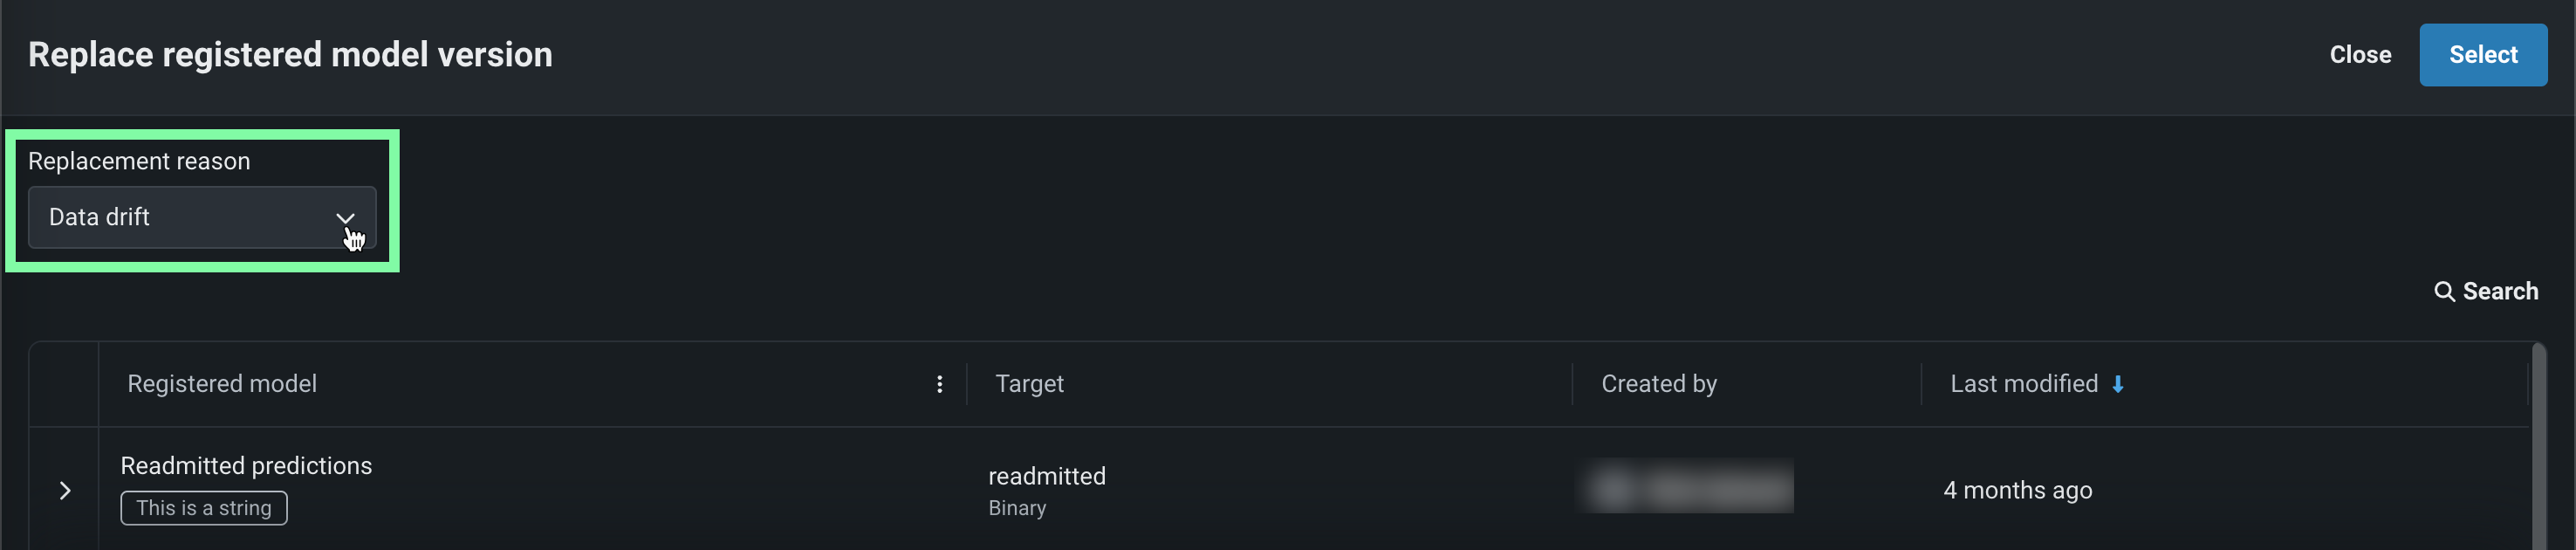Click the blue sort descending arrow icon

click(x=2117, y=385)
